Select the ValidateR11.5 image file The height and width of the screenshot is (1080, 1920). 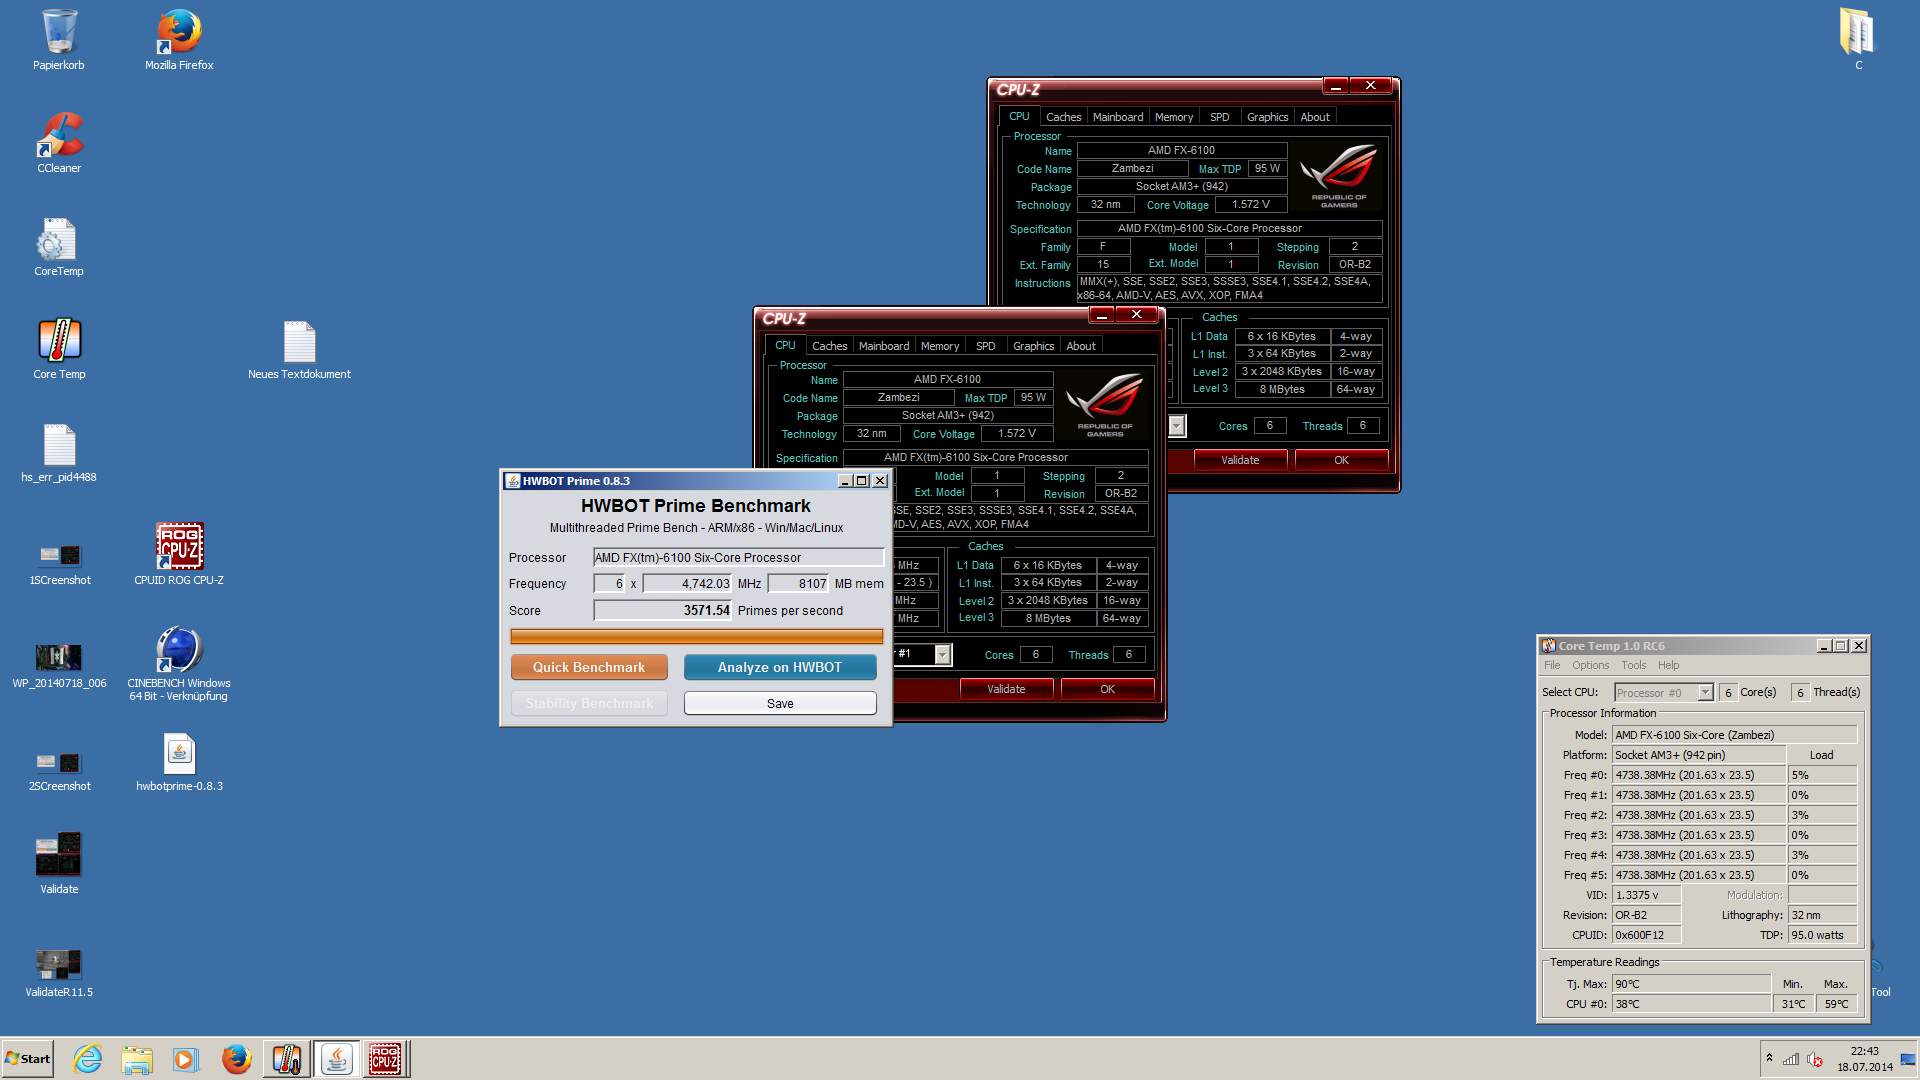[x=59, y=973]
